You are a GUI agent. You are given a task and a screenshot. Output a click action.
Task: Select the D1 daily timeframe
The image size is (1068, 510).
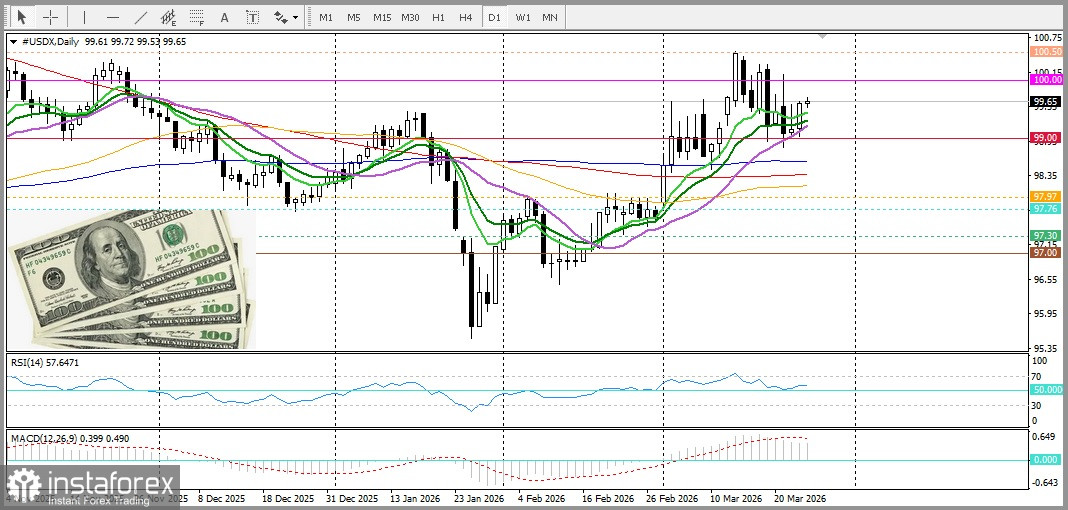[494, 17]
